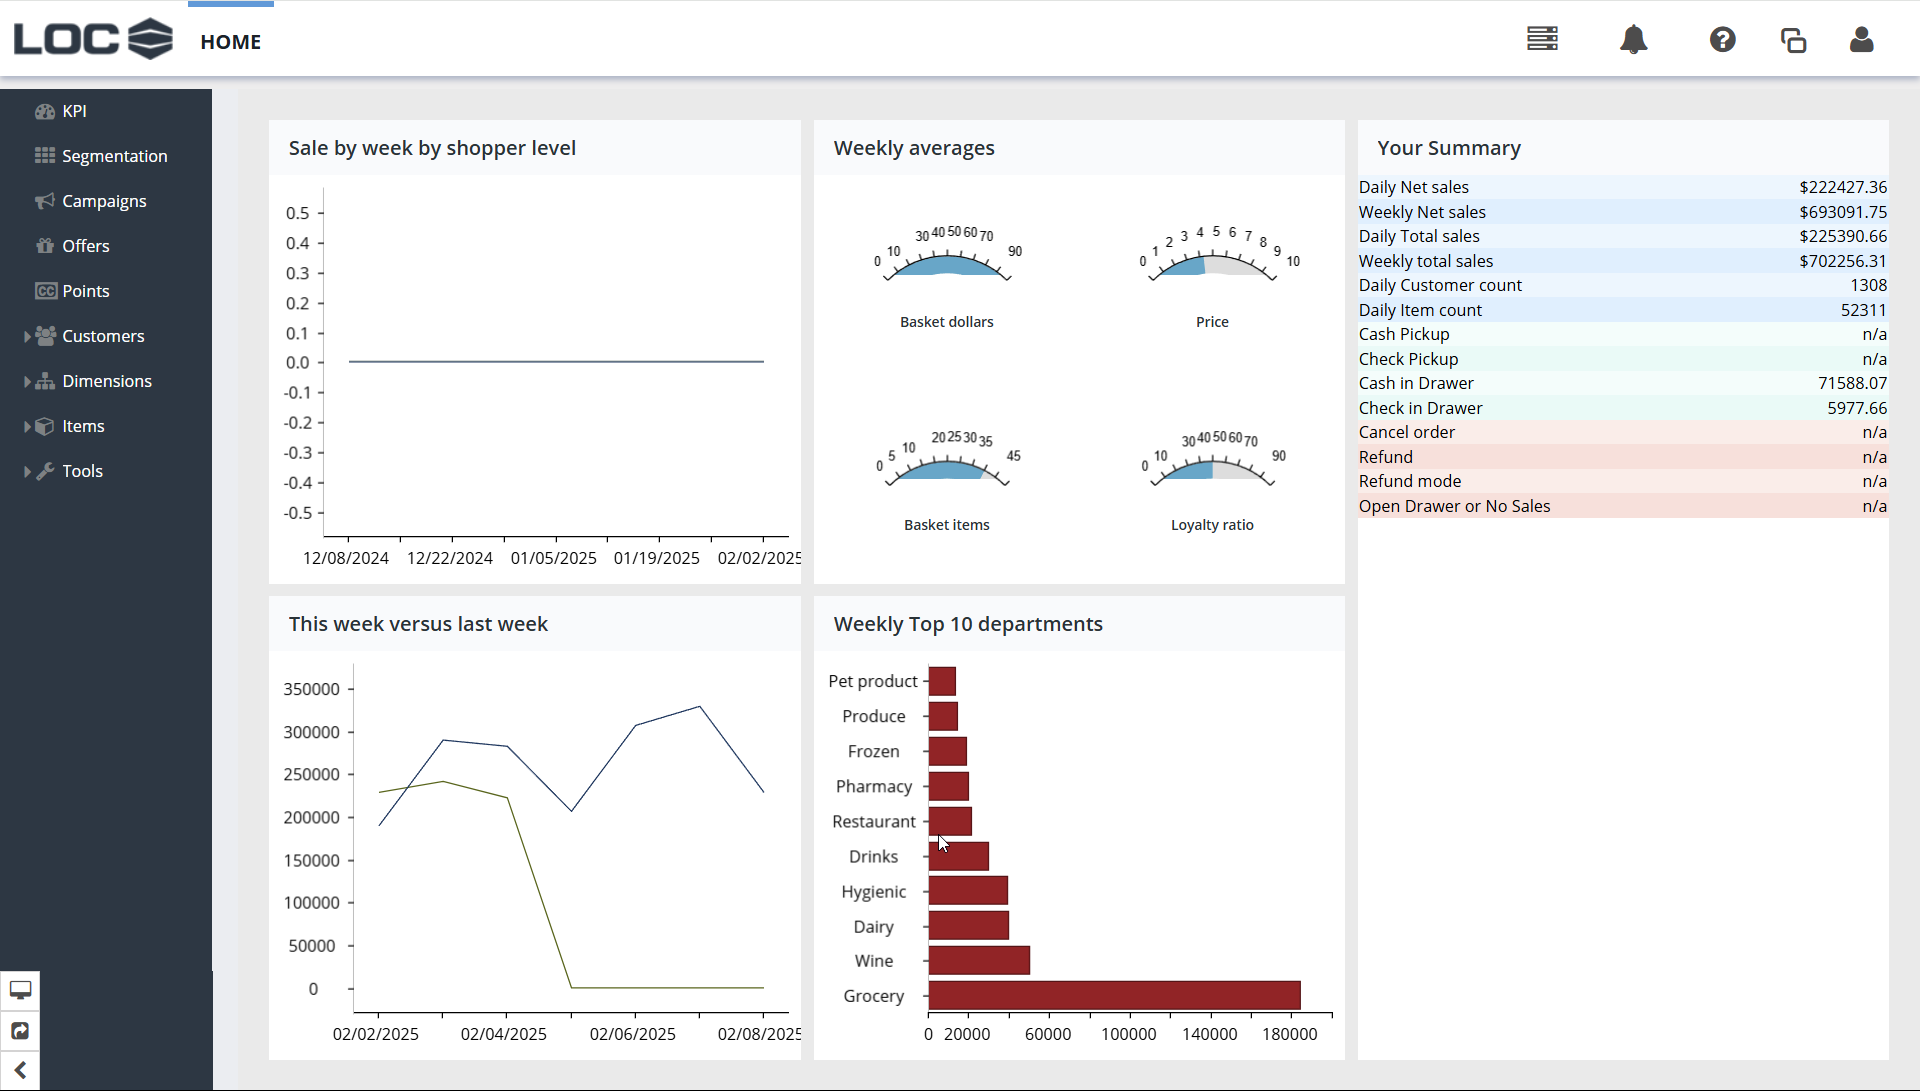Open the server list icon in header

[x=1542, y=40]
